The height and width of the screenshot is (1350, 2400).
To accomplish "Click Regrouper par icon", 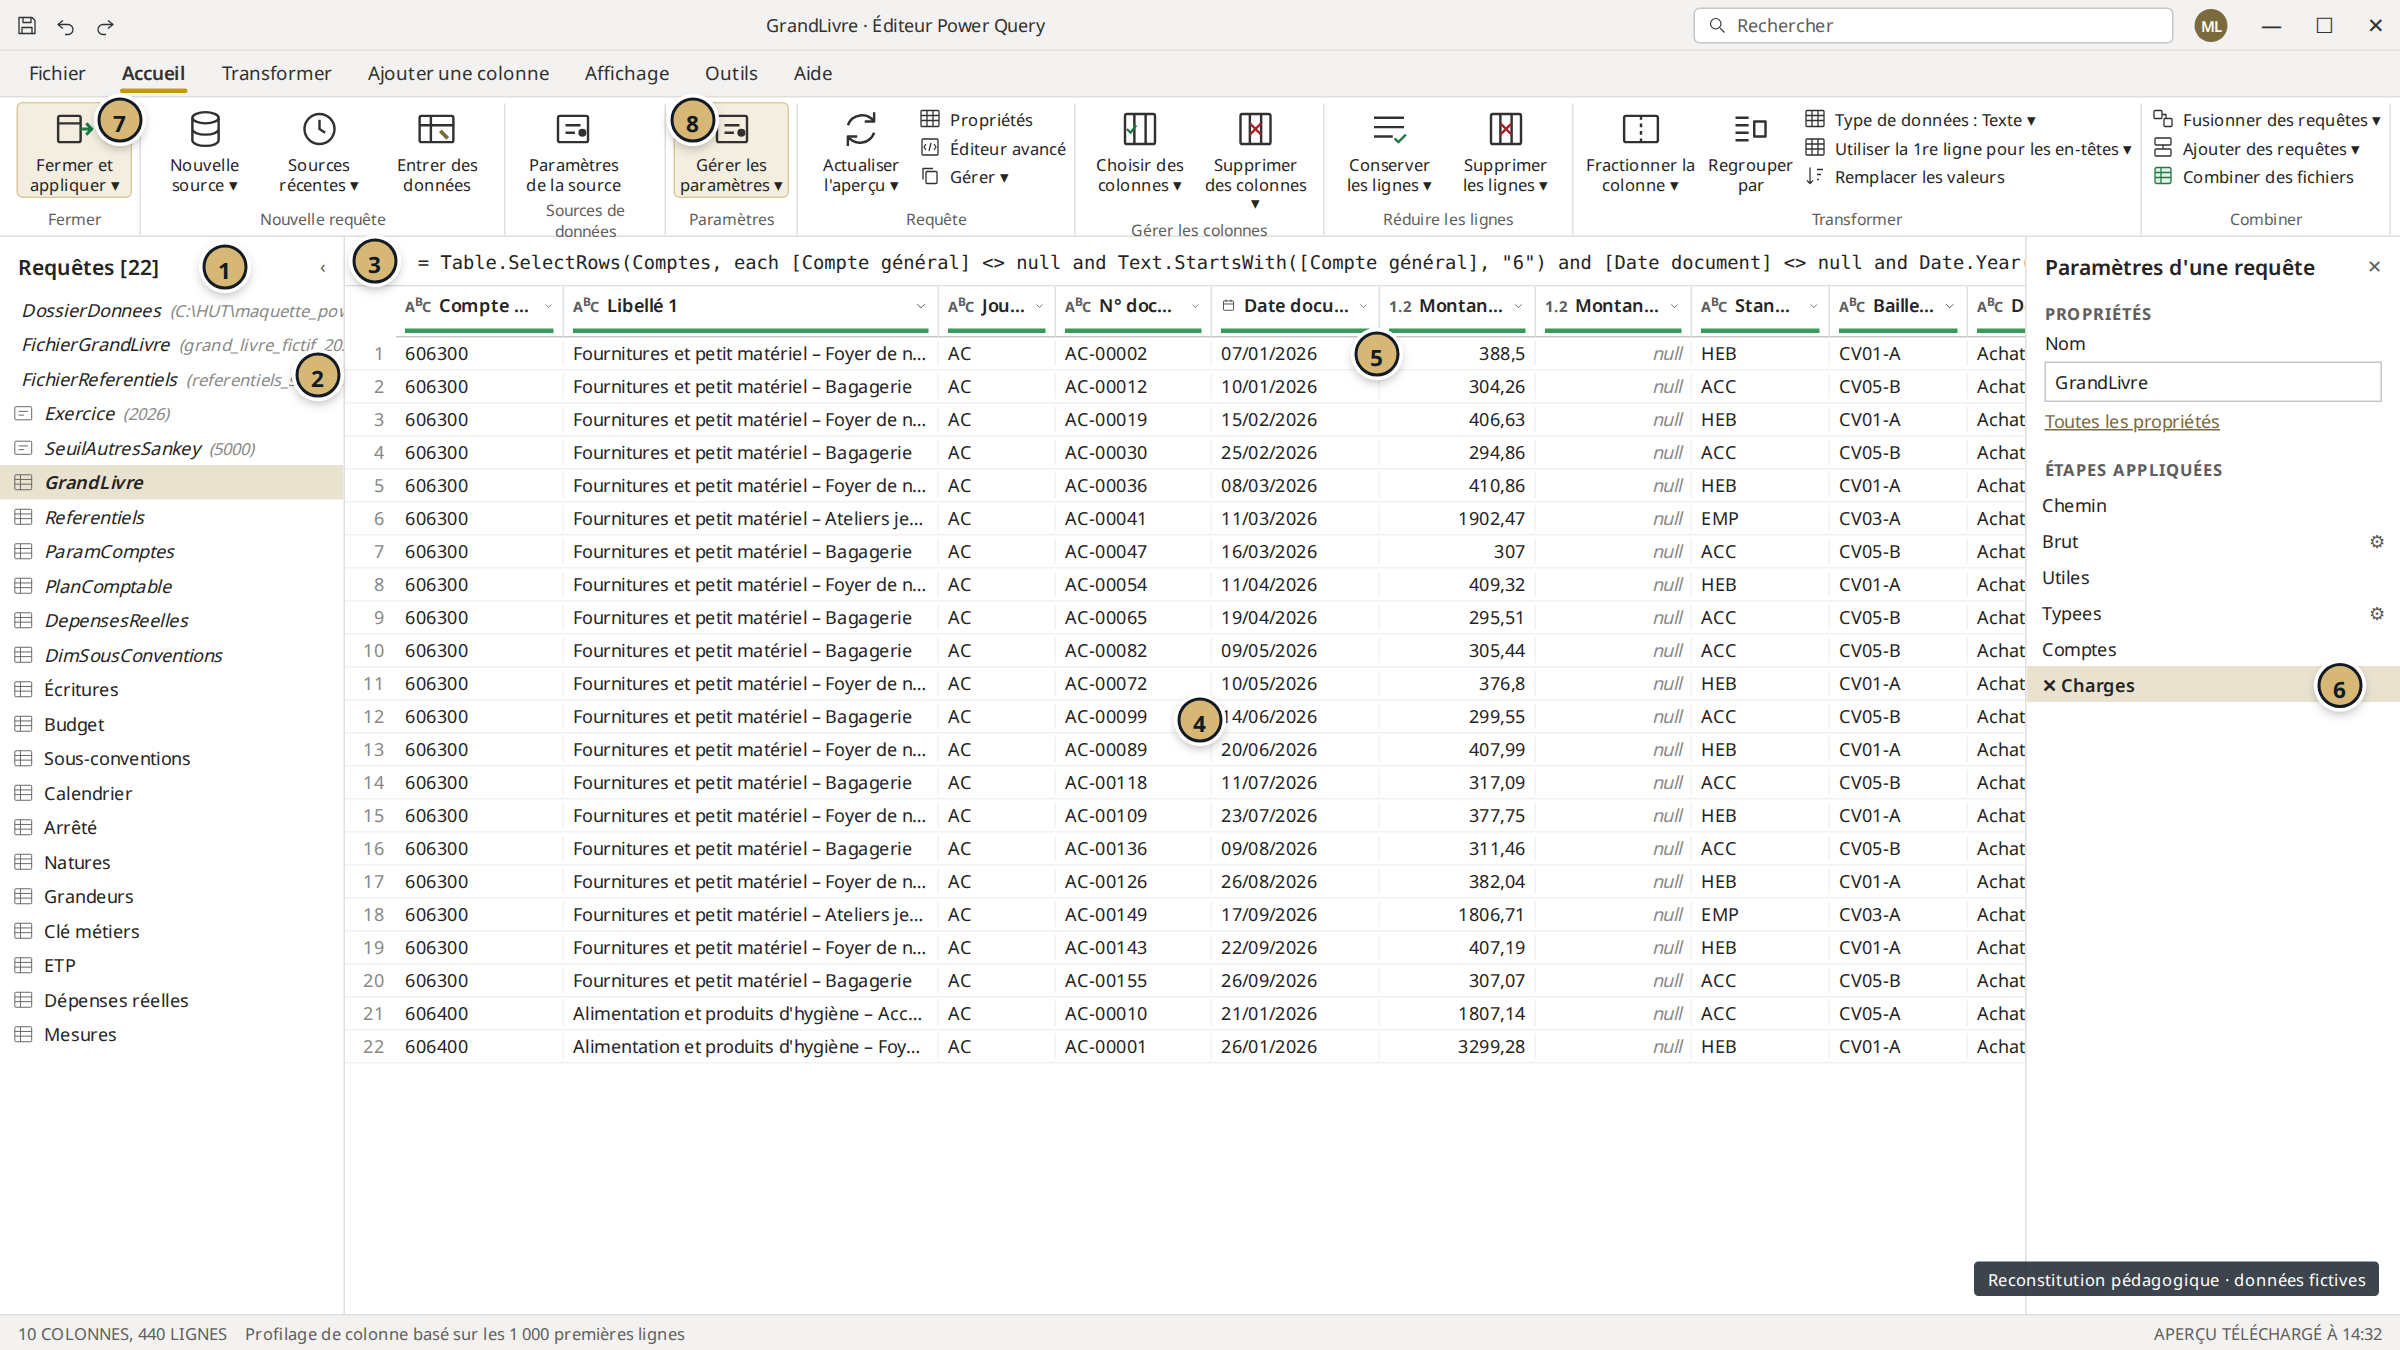I will pyautogui.click(x=1750, y=129).
